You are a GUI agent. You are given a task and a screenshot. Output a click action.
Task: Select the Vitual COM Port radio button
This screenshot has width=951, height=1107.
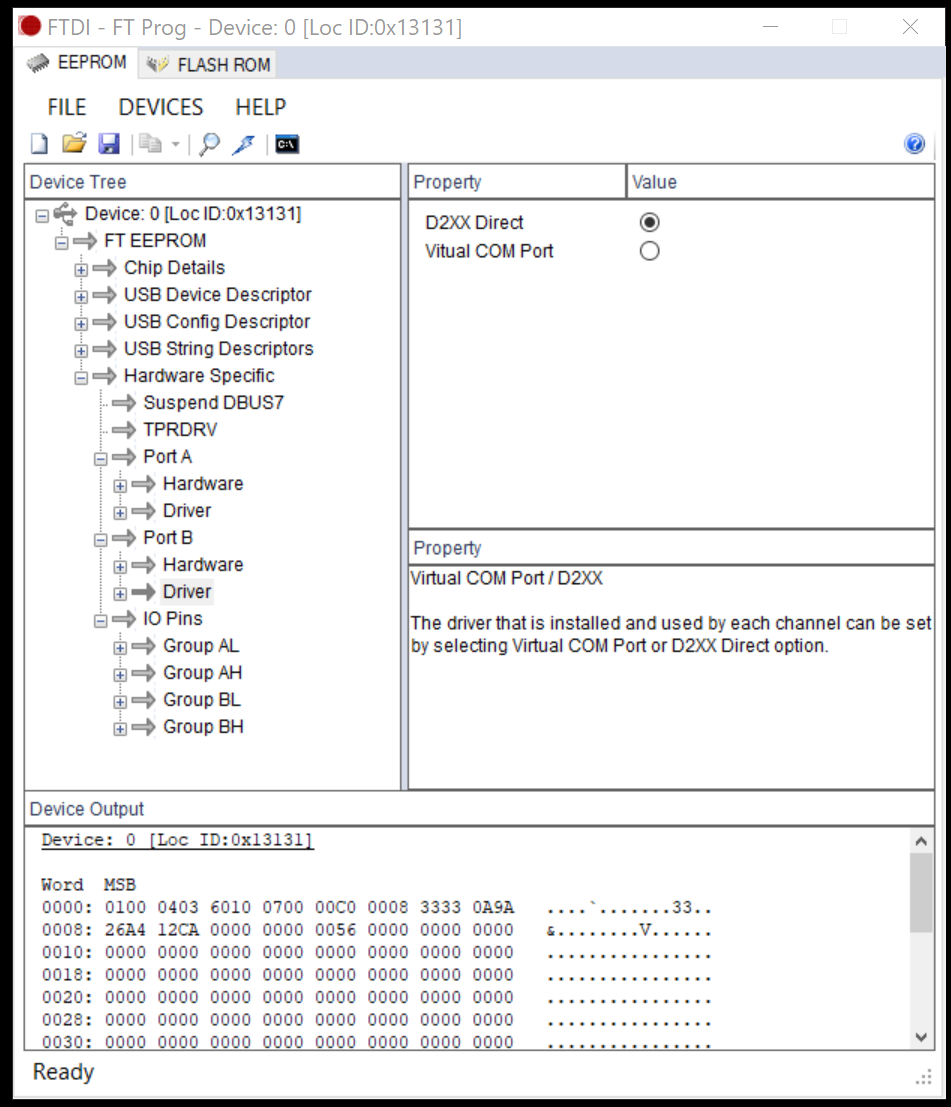[650, 251]
